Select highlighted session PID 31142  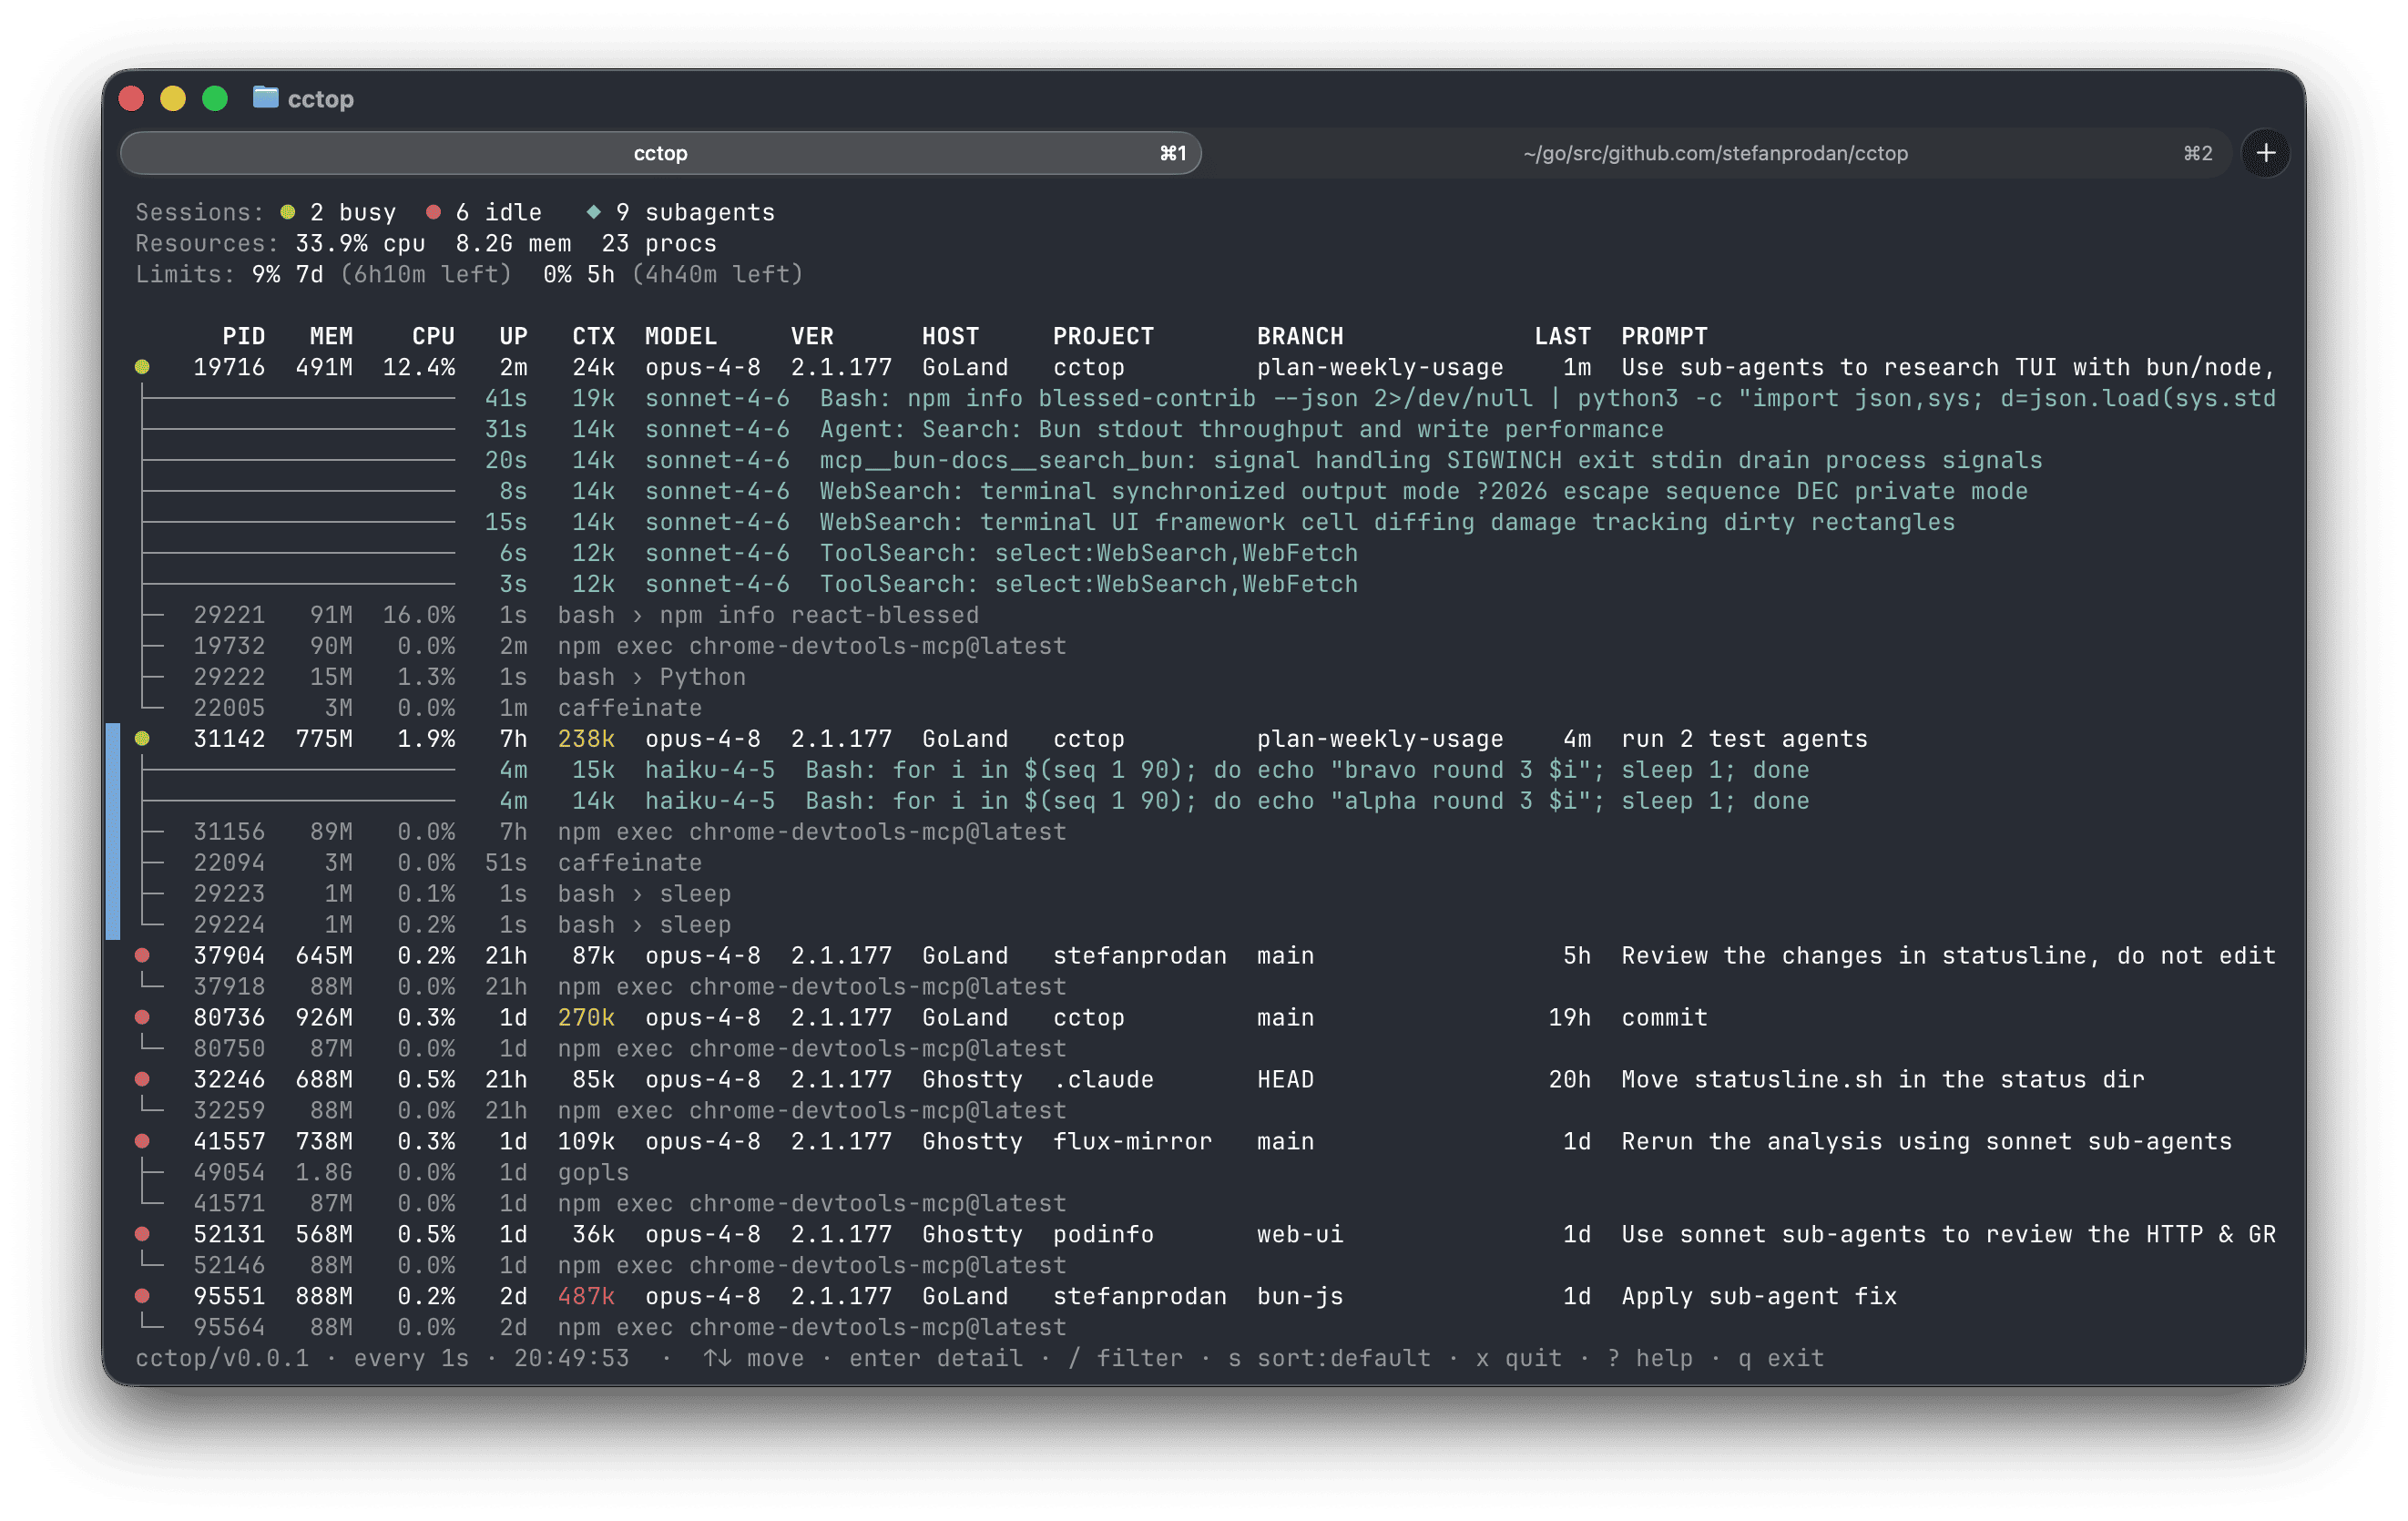(1205, 738)
